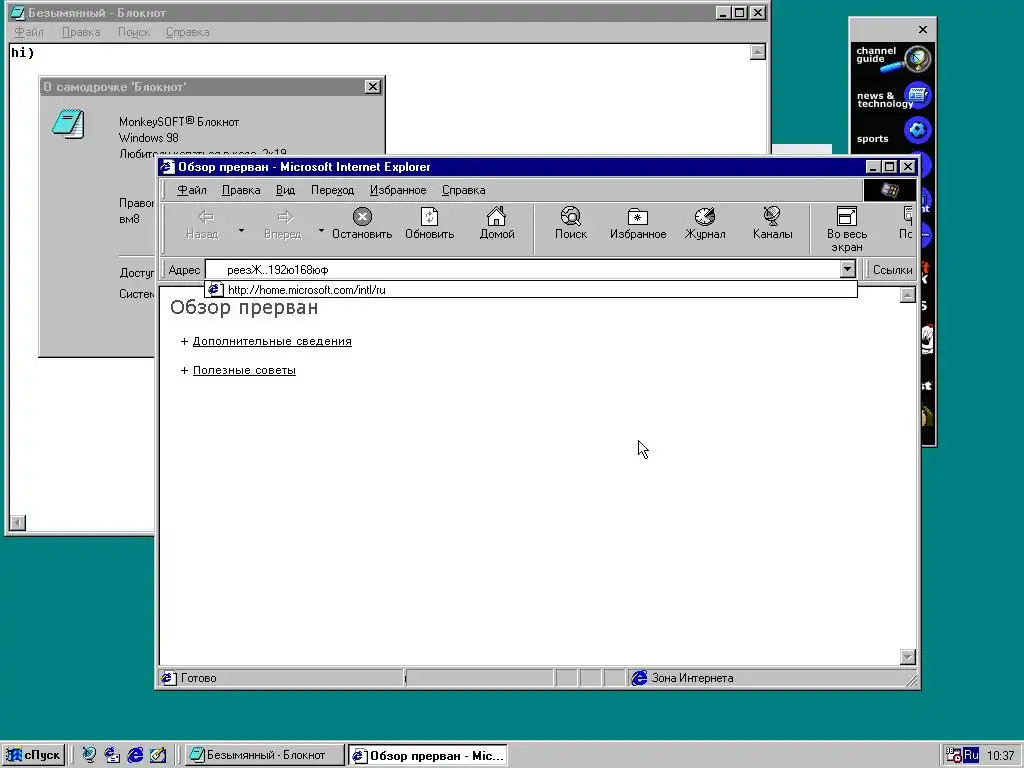Switch to Безымянный - Блокнот taskbar button
The image size is (1024, 768).
click(264, 755)
